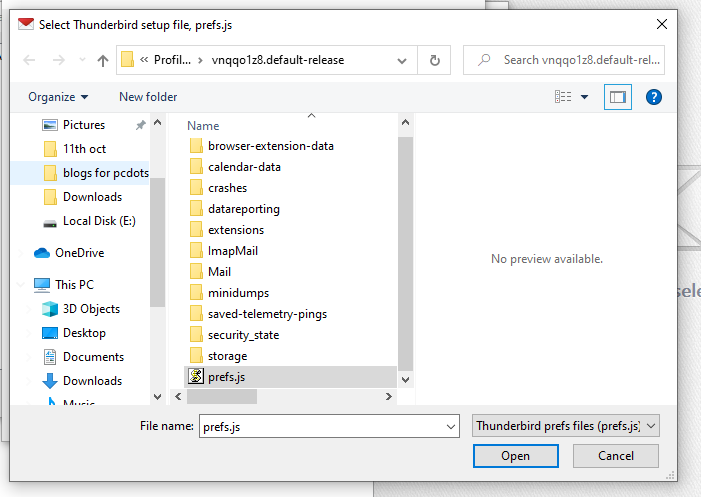
Task: Click the Profil... breadcrumb segment
Action: (172, 60)
